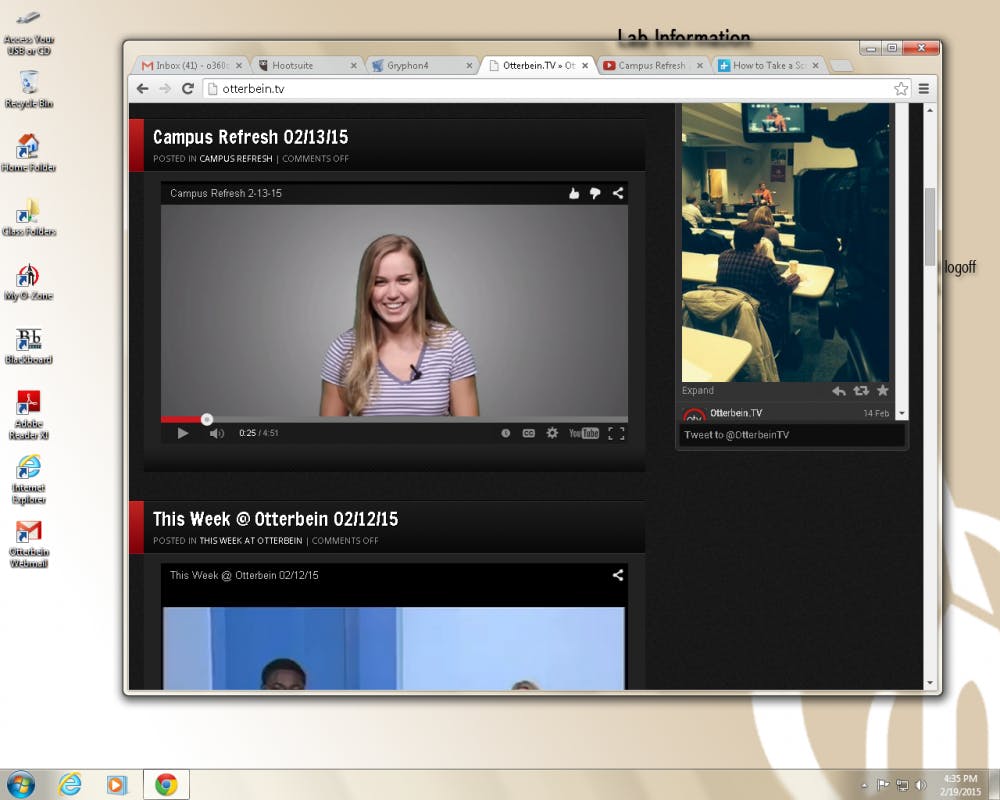The width and height of the screenshot is (1000, 800).
Task: Open the Campus Refresh 02/13/15 post title
Action: coord(250,137)
